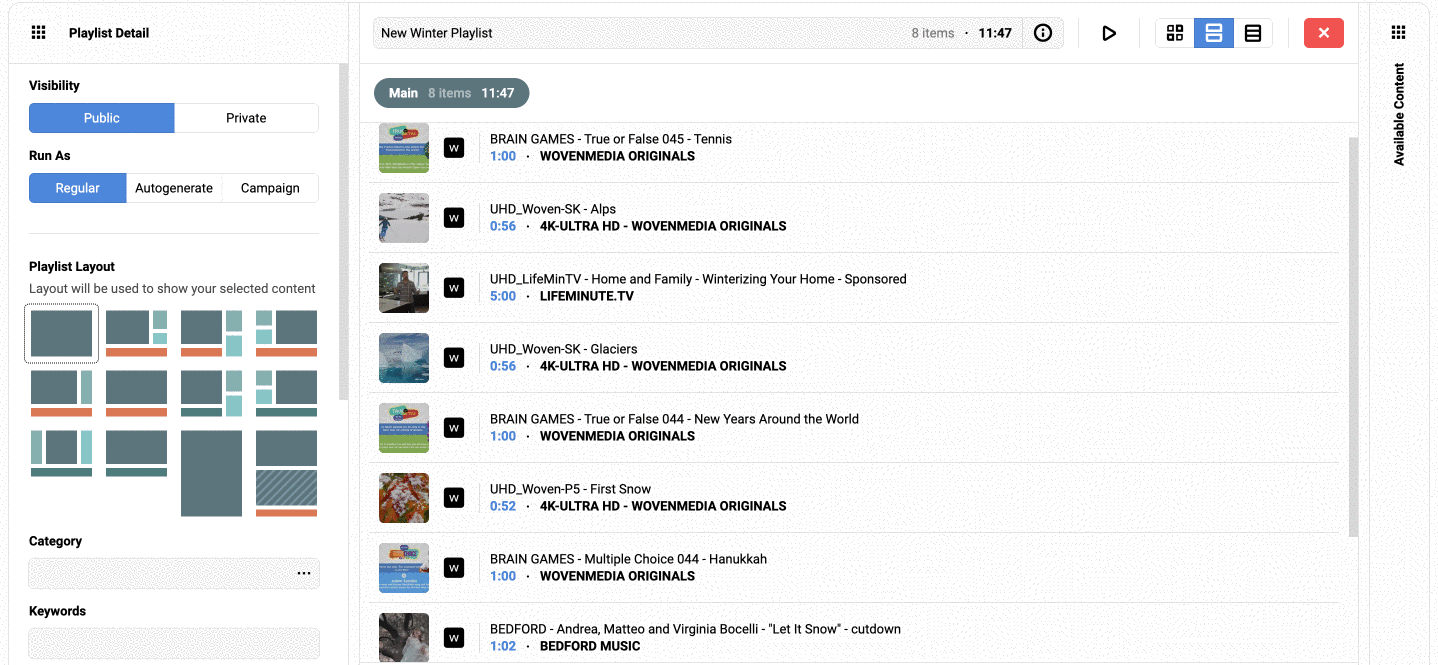Click the Category input field
This screenshot has height=665, width=1438.
pos(174,574)
